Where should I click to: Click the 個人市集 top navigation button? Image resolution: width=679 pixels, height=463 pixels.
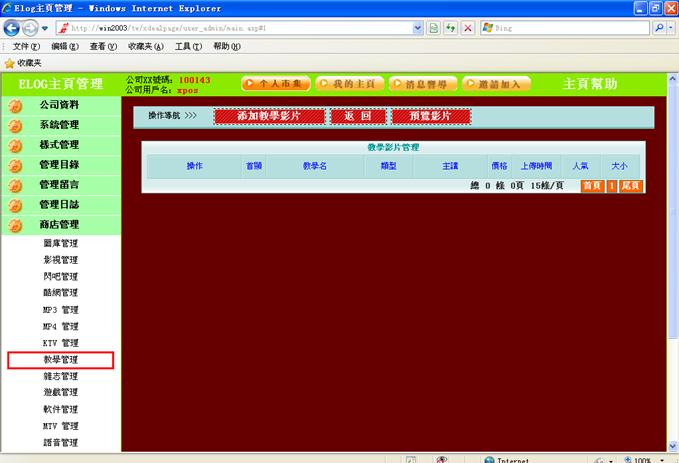click(275, 84)
